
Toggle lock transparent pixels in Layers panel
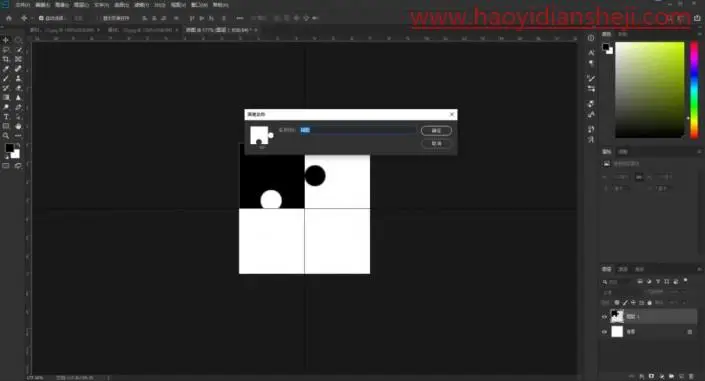[x=617, y=303]
